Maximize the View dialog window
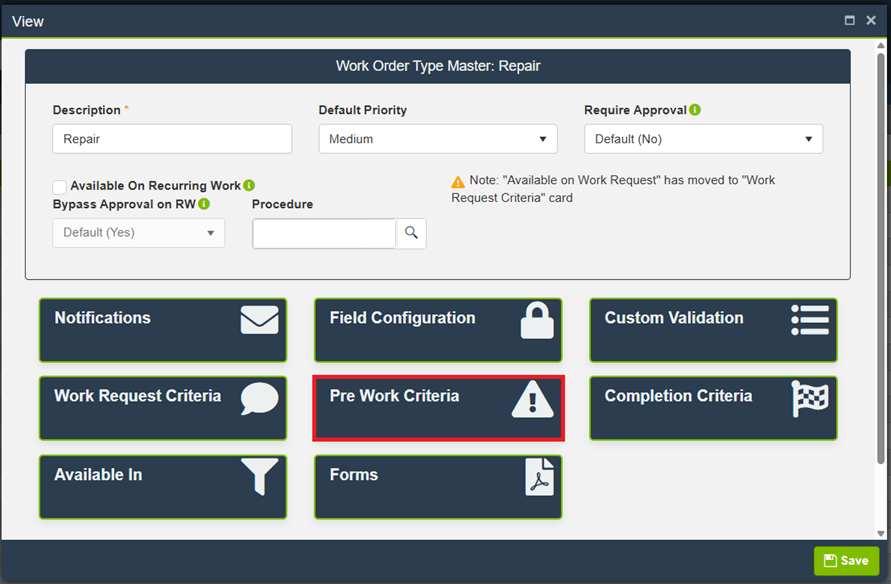The image size is (891, 584). point(849,20)
